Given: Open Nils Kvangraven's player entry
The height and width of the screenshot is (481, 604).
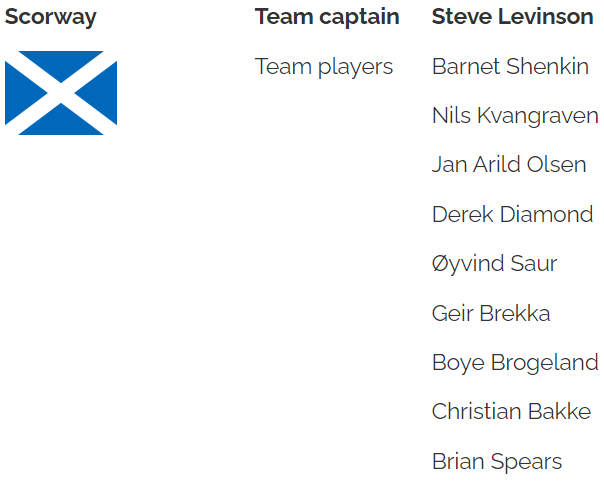Looking at the screenshot, I should [515, 116].
